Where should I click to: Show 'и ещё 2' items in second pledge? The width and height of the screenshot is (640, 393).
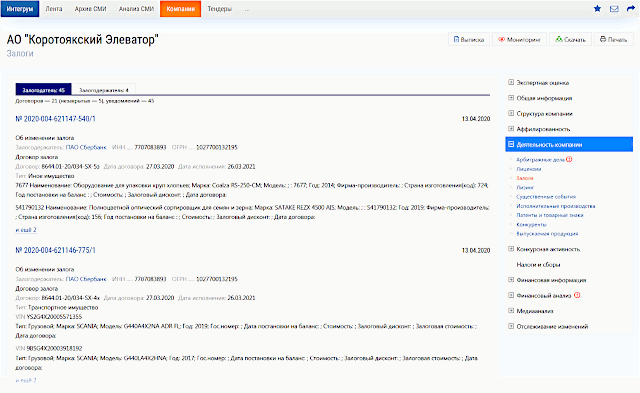26,380
